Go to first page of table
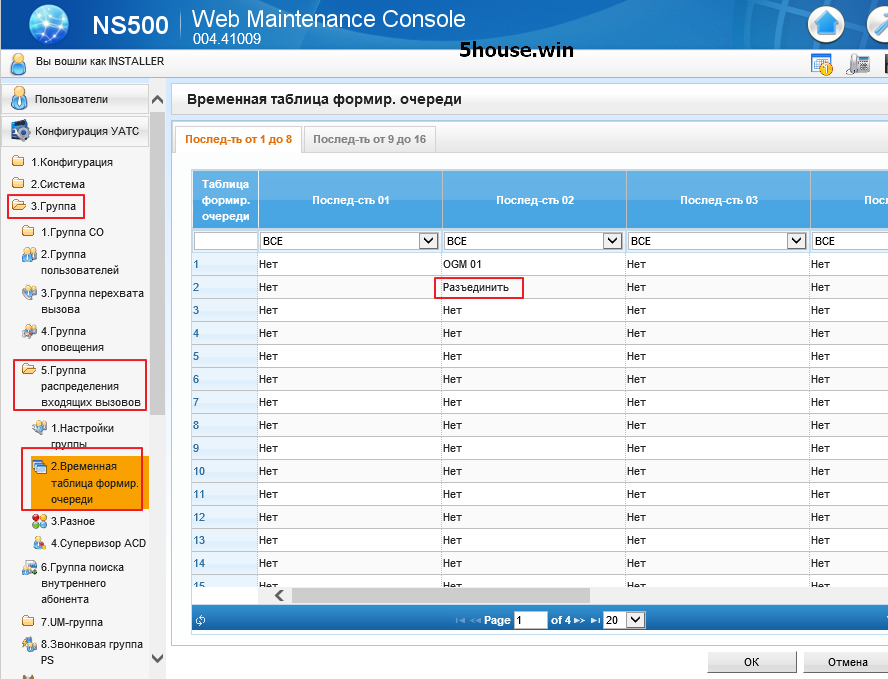The height and width of the screenshot is (679, 888). point(460,620)
